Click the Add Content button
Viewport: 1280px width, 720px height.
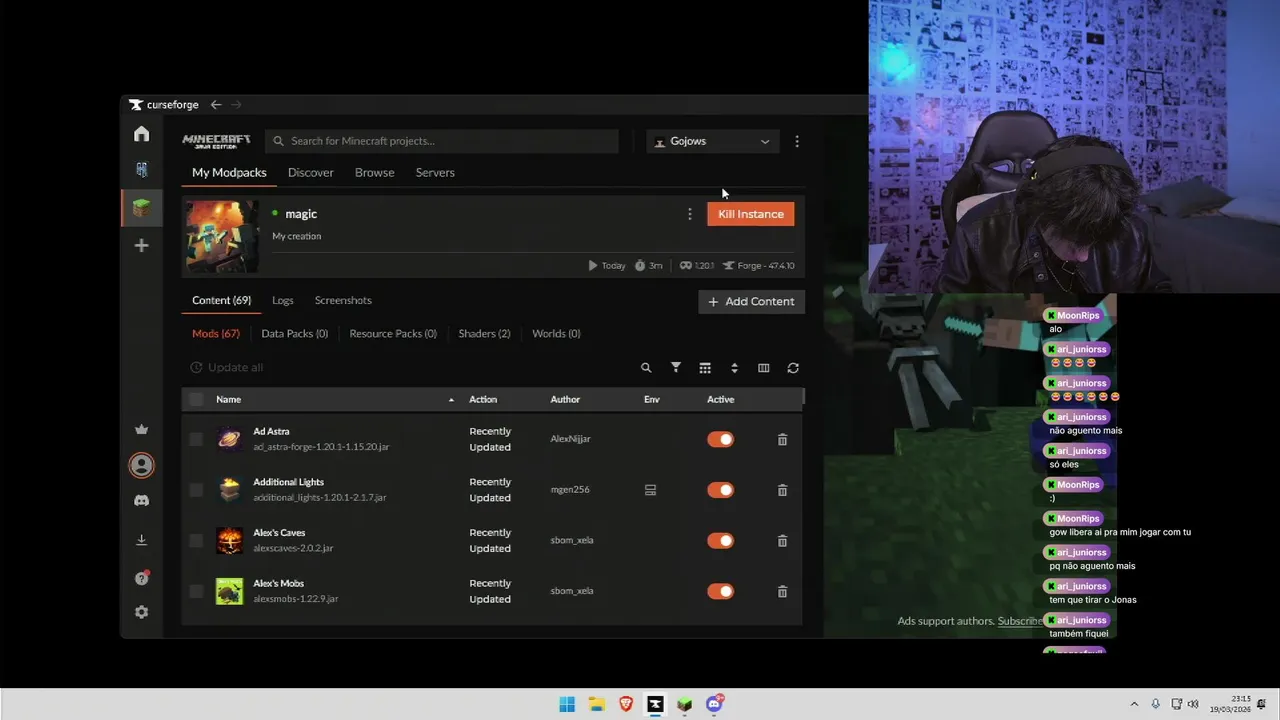pyautogui.click(x=752, y=301)
